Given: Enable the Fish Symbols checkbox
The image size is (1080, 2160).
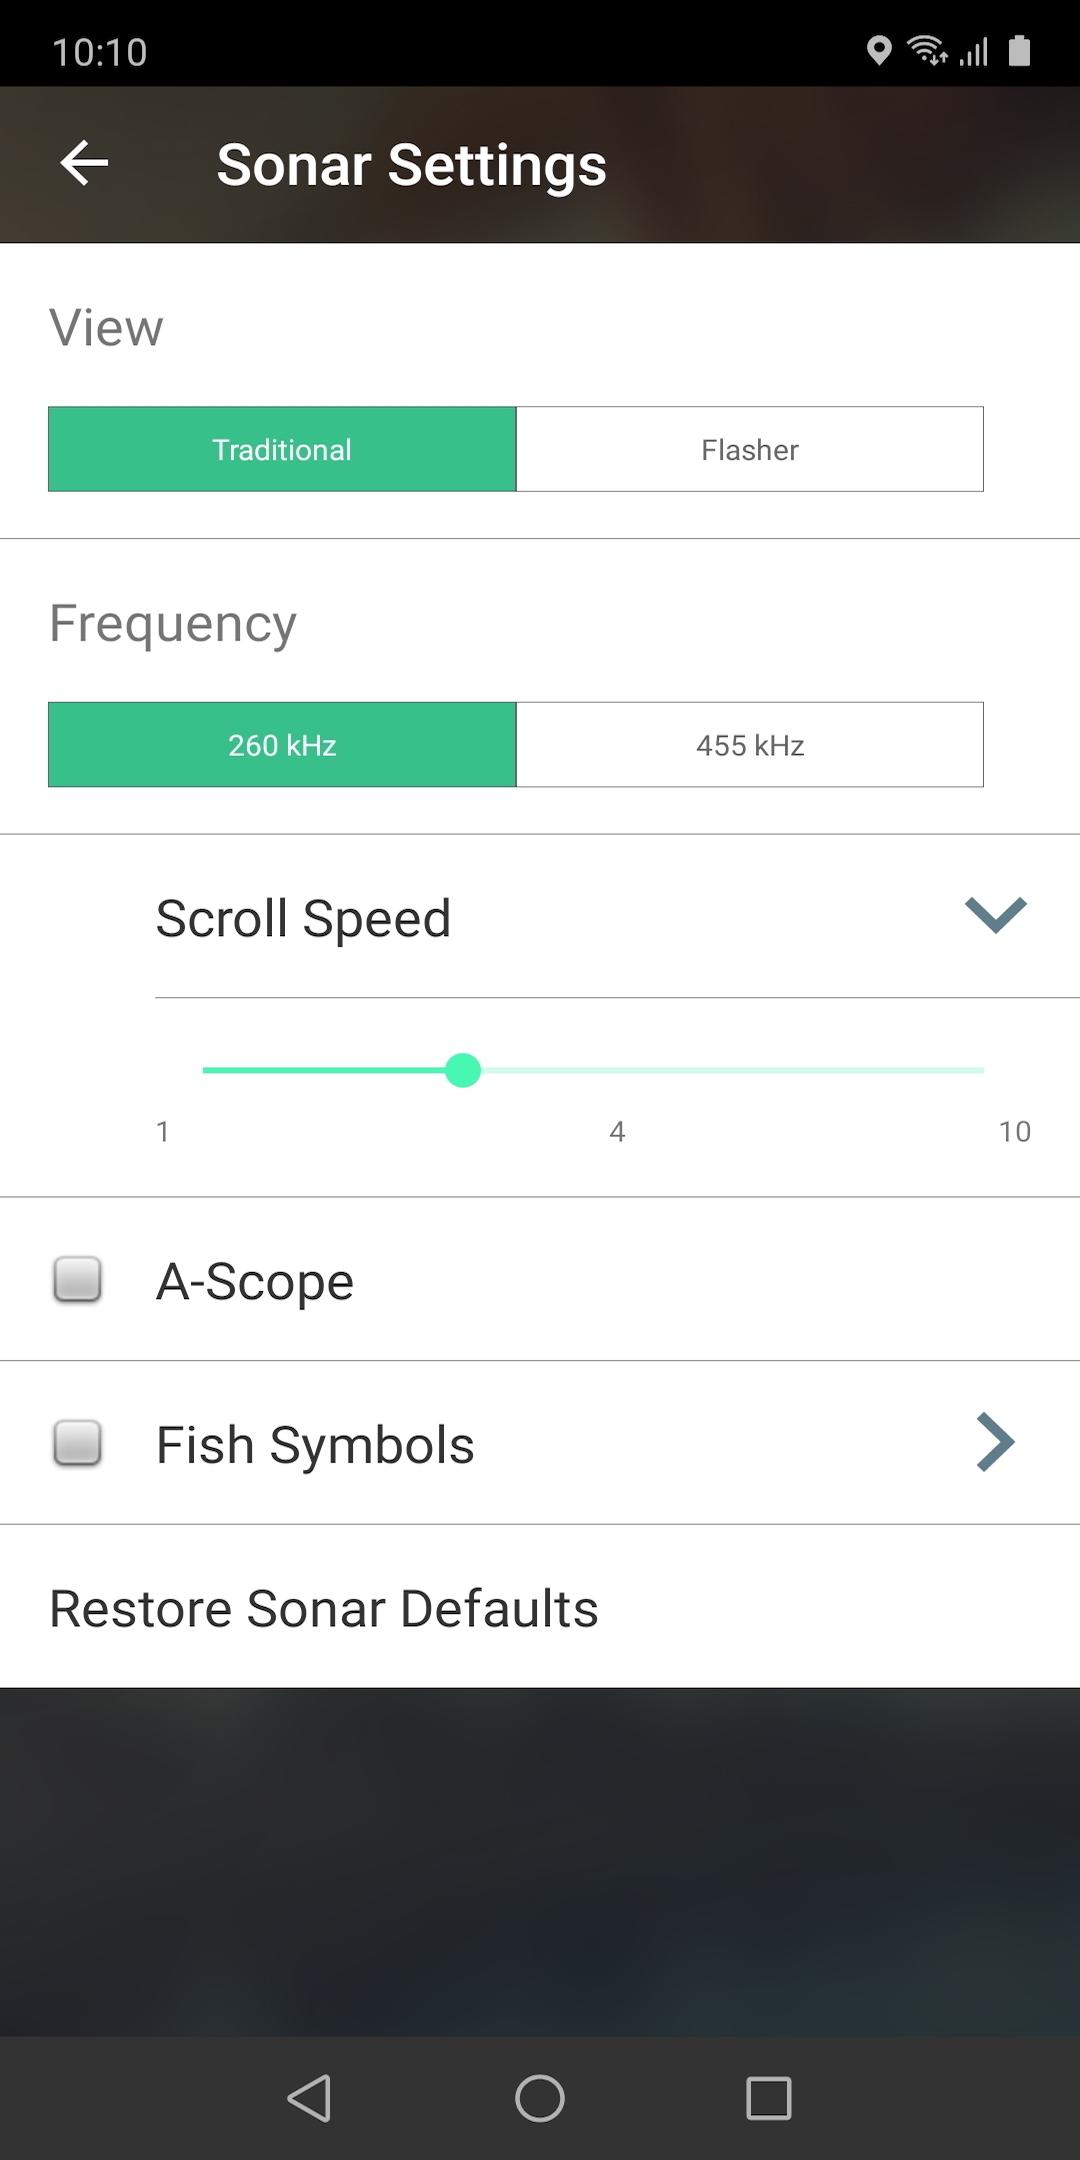Looking at the screenshot, I should point(77,1443).
